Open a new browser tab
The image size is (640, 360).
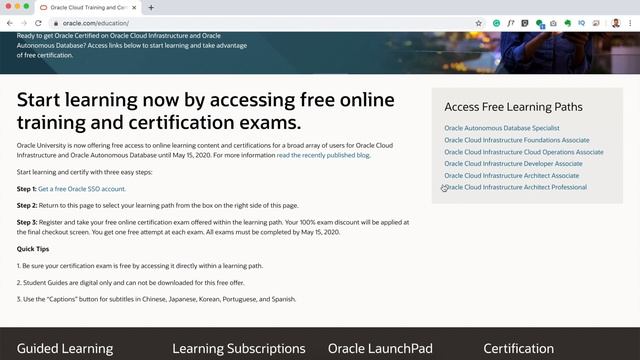click(x=151, y=7)
